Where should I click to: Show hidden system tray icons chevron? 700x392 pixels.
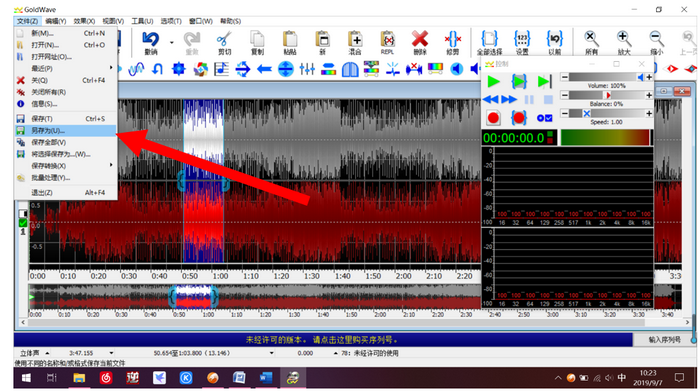point(558,378)
